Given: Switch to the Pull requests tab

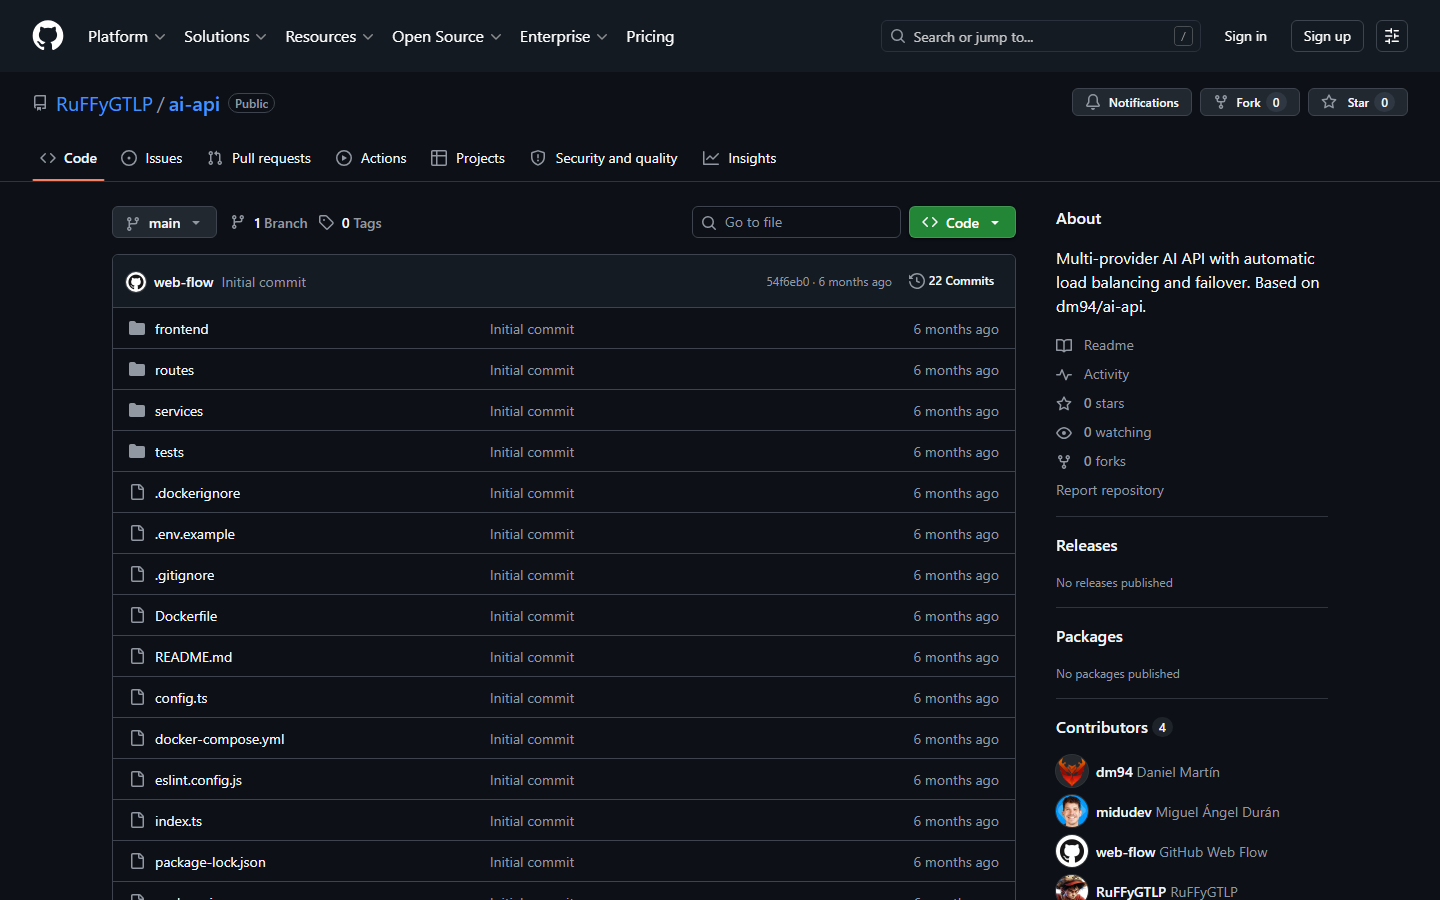Looking at the screenshot, I should point(259,158).
